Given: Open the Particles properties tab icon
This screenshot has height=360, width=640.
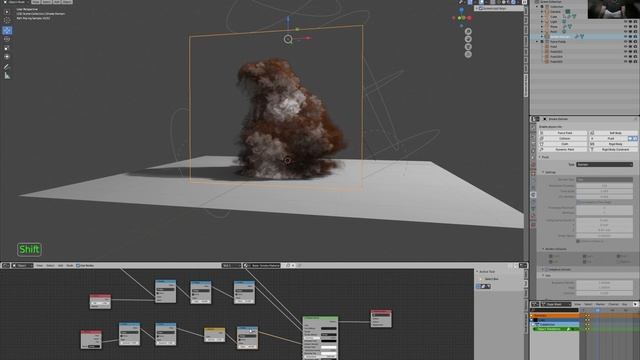Looking at the screenshot, I should pos(533,187).
